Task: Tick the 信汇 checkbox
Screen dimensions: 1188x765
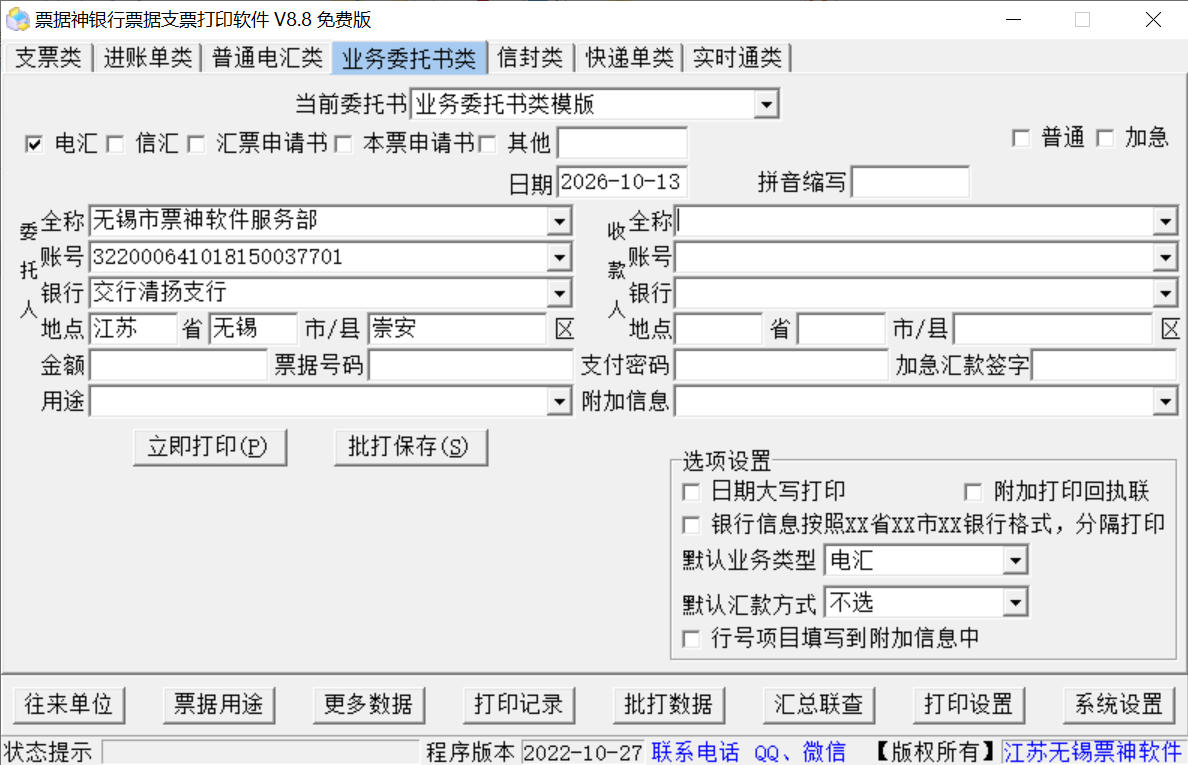Action: click(115, 143)
